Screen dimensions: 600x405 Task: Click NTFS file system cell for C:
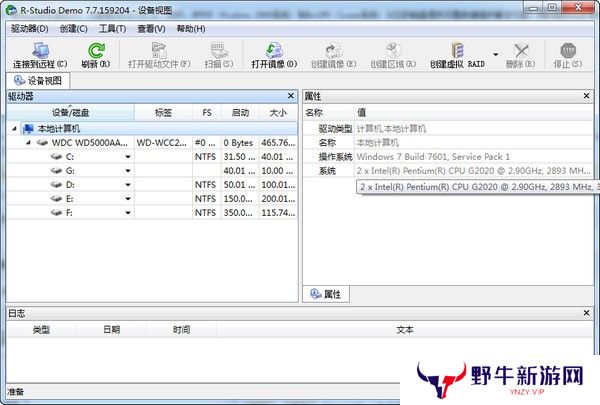205,157
